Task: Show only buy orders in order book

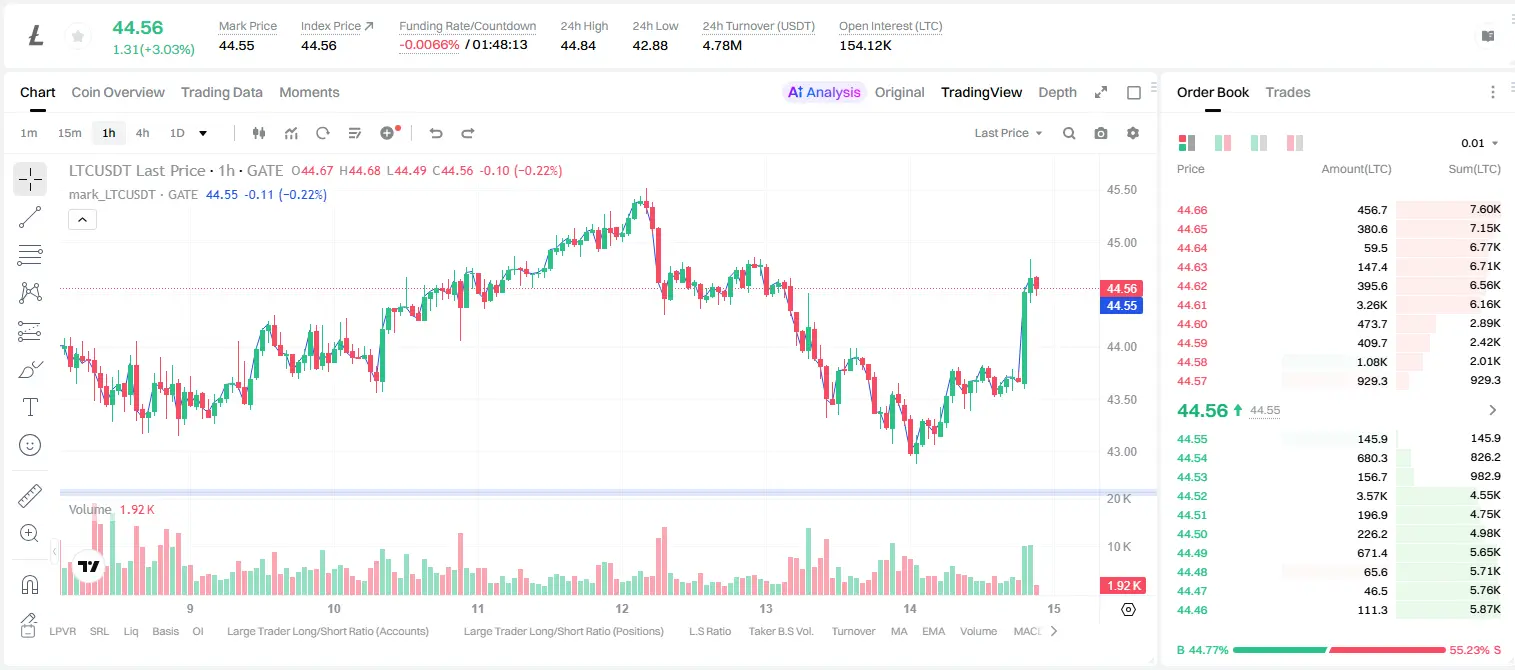Action: 1259,143
